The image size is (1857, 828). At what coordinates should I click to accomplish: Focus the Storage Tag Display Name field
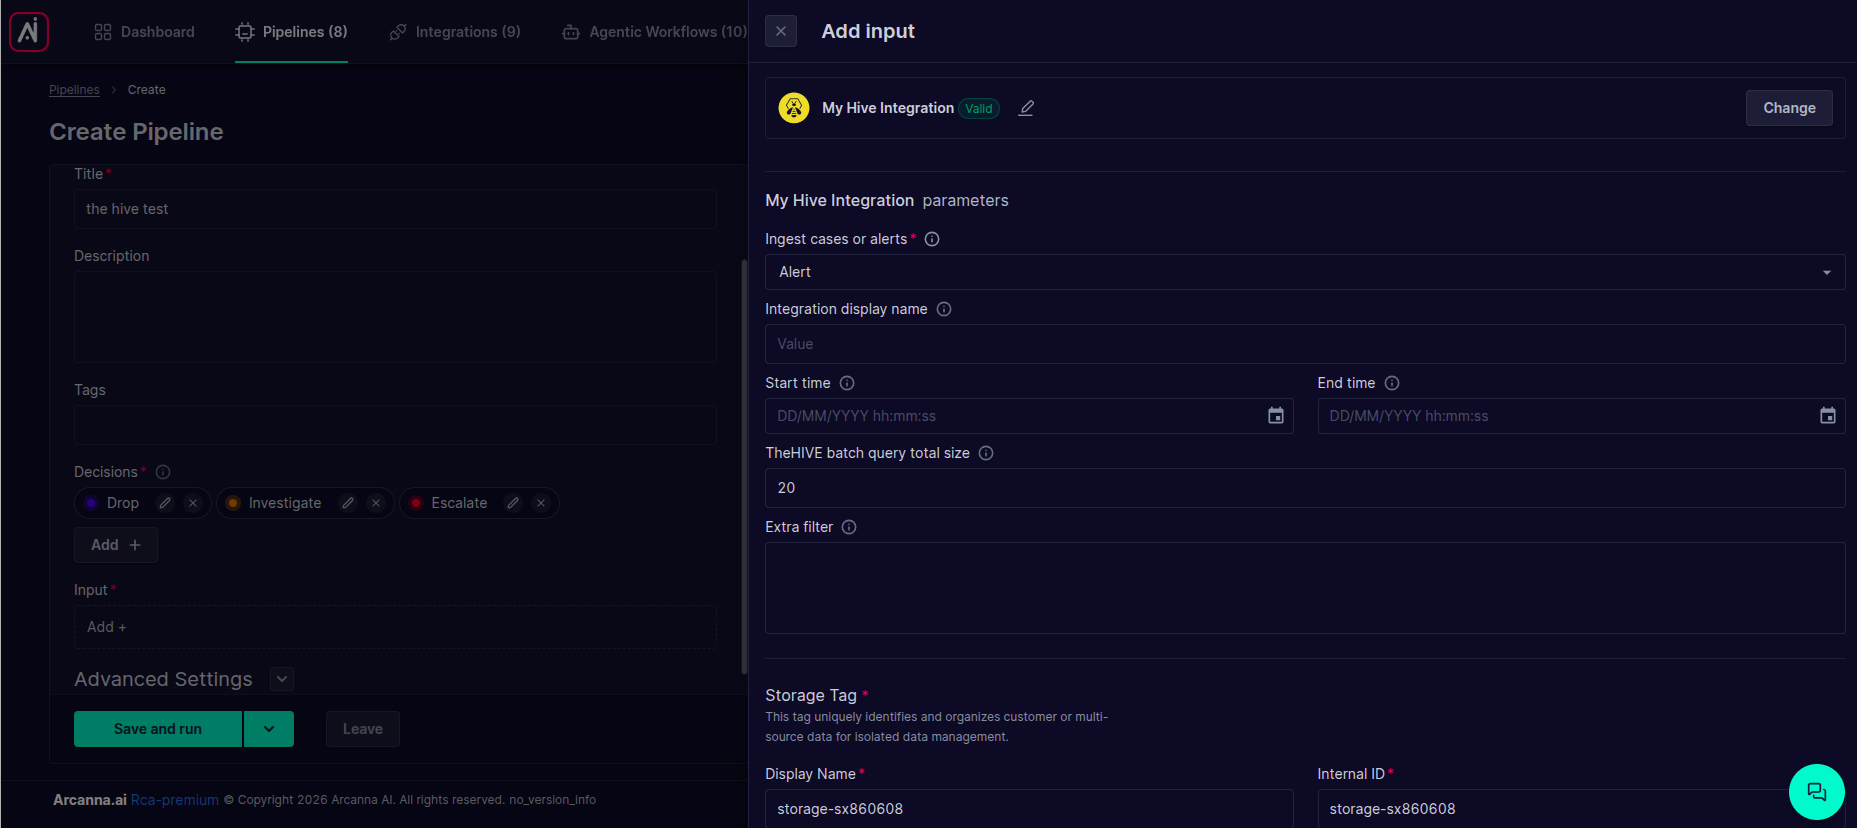pyautogui.click(x=1029, y=808)
